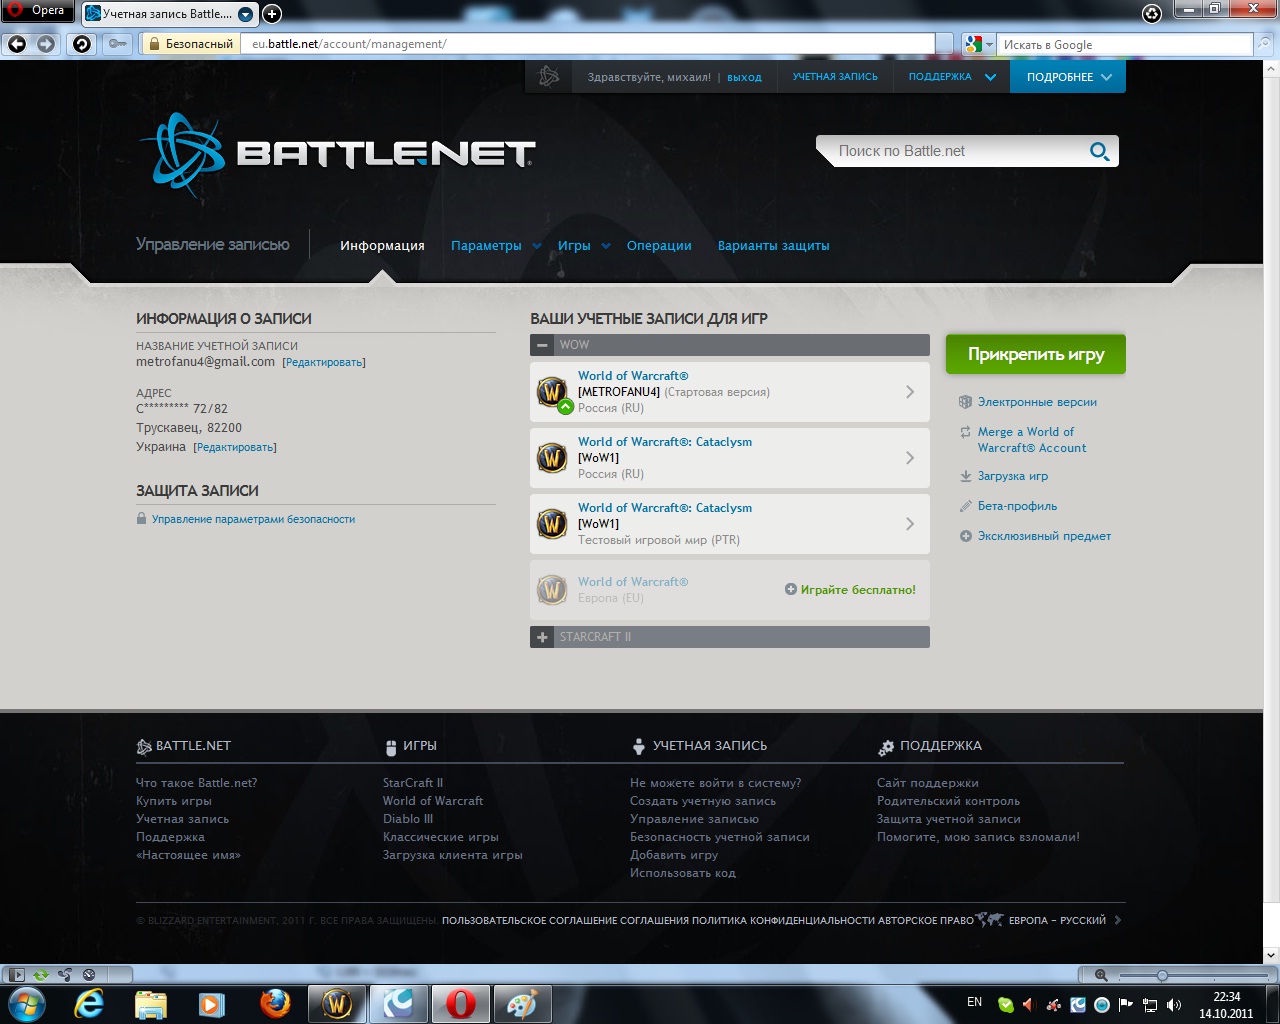Viewport: 1280px width, 1024px height.
Task: Click the Google search field in Opera
Action: 1126,44
